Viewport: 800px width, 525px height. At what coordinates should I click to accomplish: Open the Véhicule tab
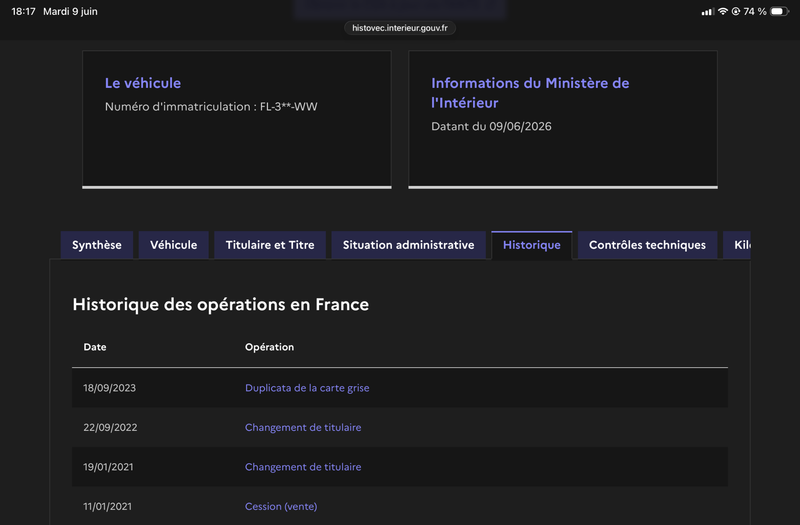(173, 245)
